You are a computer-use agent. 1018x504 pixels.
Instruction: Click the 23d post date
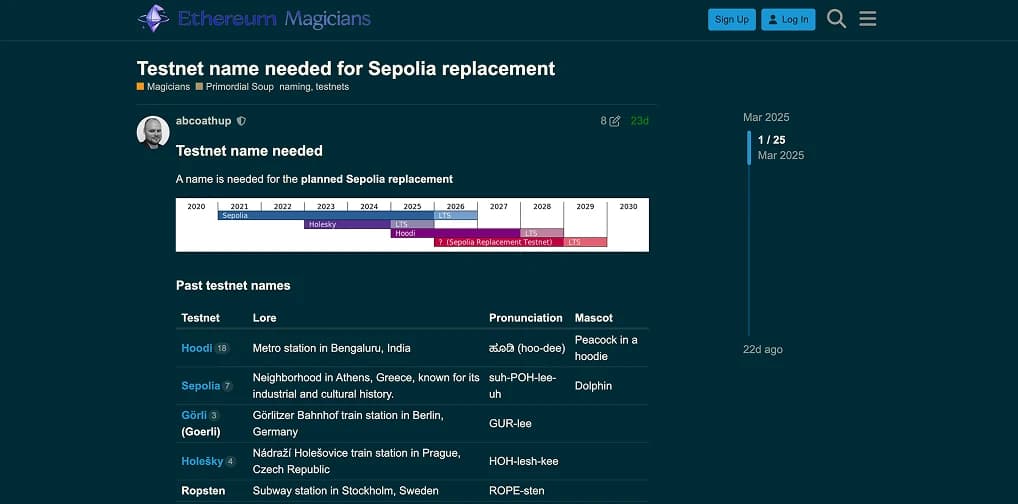click(x=639, y=121)
